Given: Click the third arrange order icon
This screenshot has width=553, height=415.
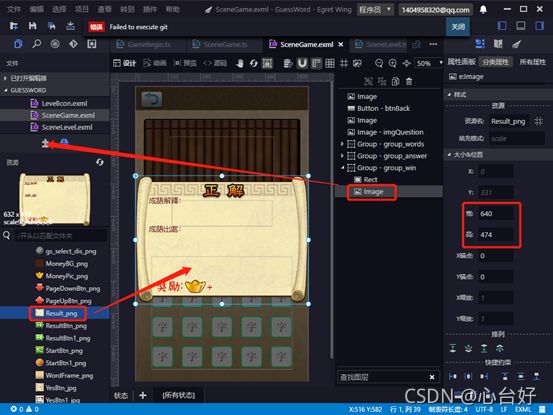Looking at the screenshot, I should 484,348.
